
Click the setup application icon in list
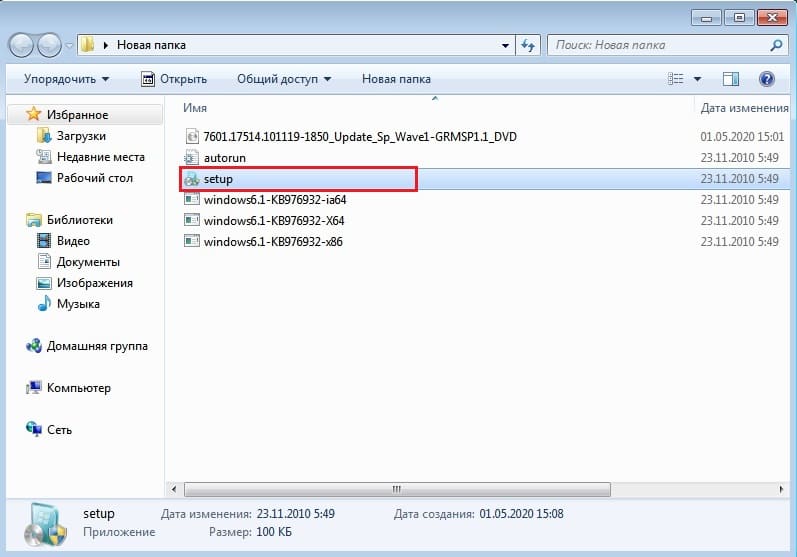click(192, 179)
